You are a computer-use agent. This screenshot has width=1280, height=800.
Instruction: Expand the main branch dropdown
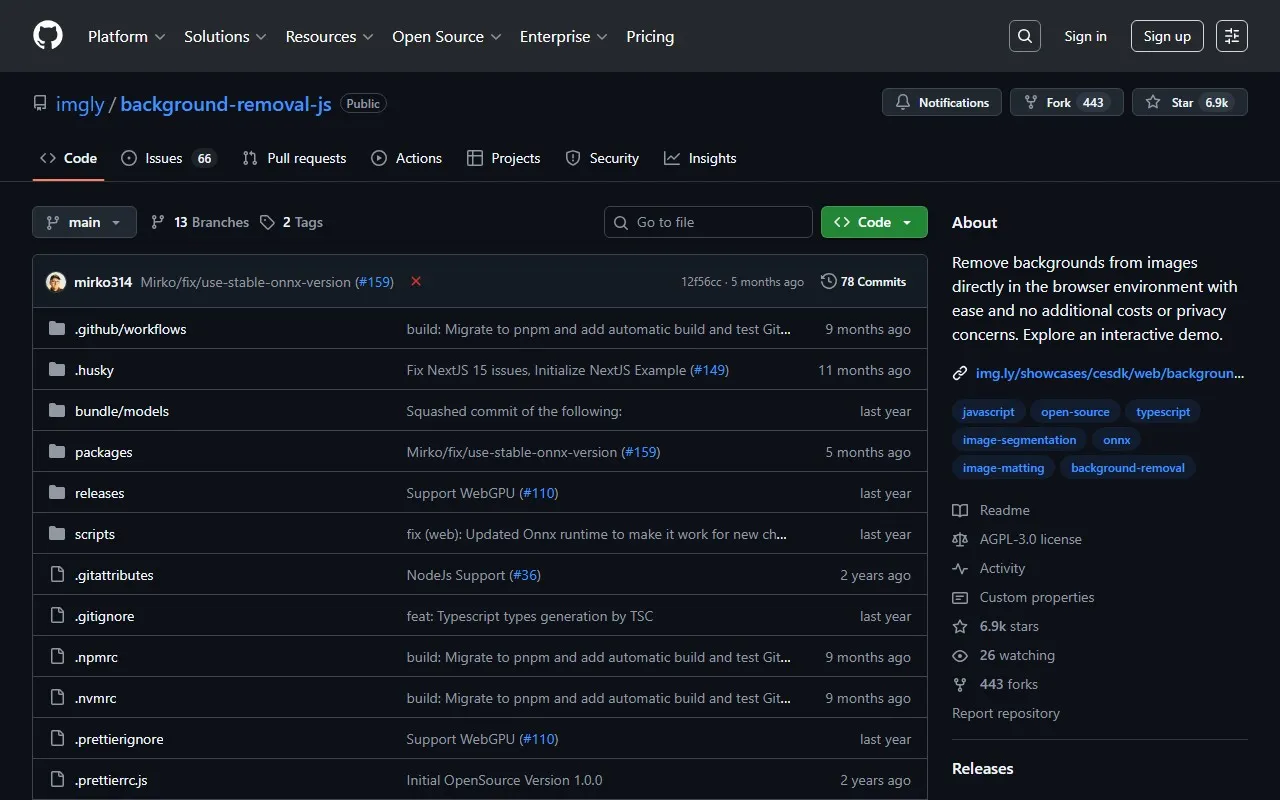84,222
